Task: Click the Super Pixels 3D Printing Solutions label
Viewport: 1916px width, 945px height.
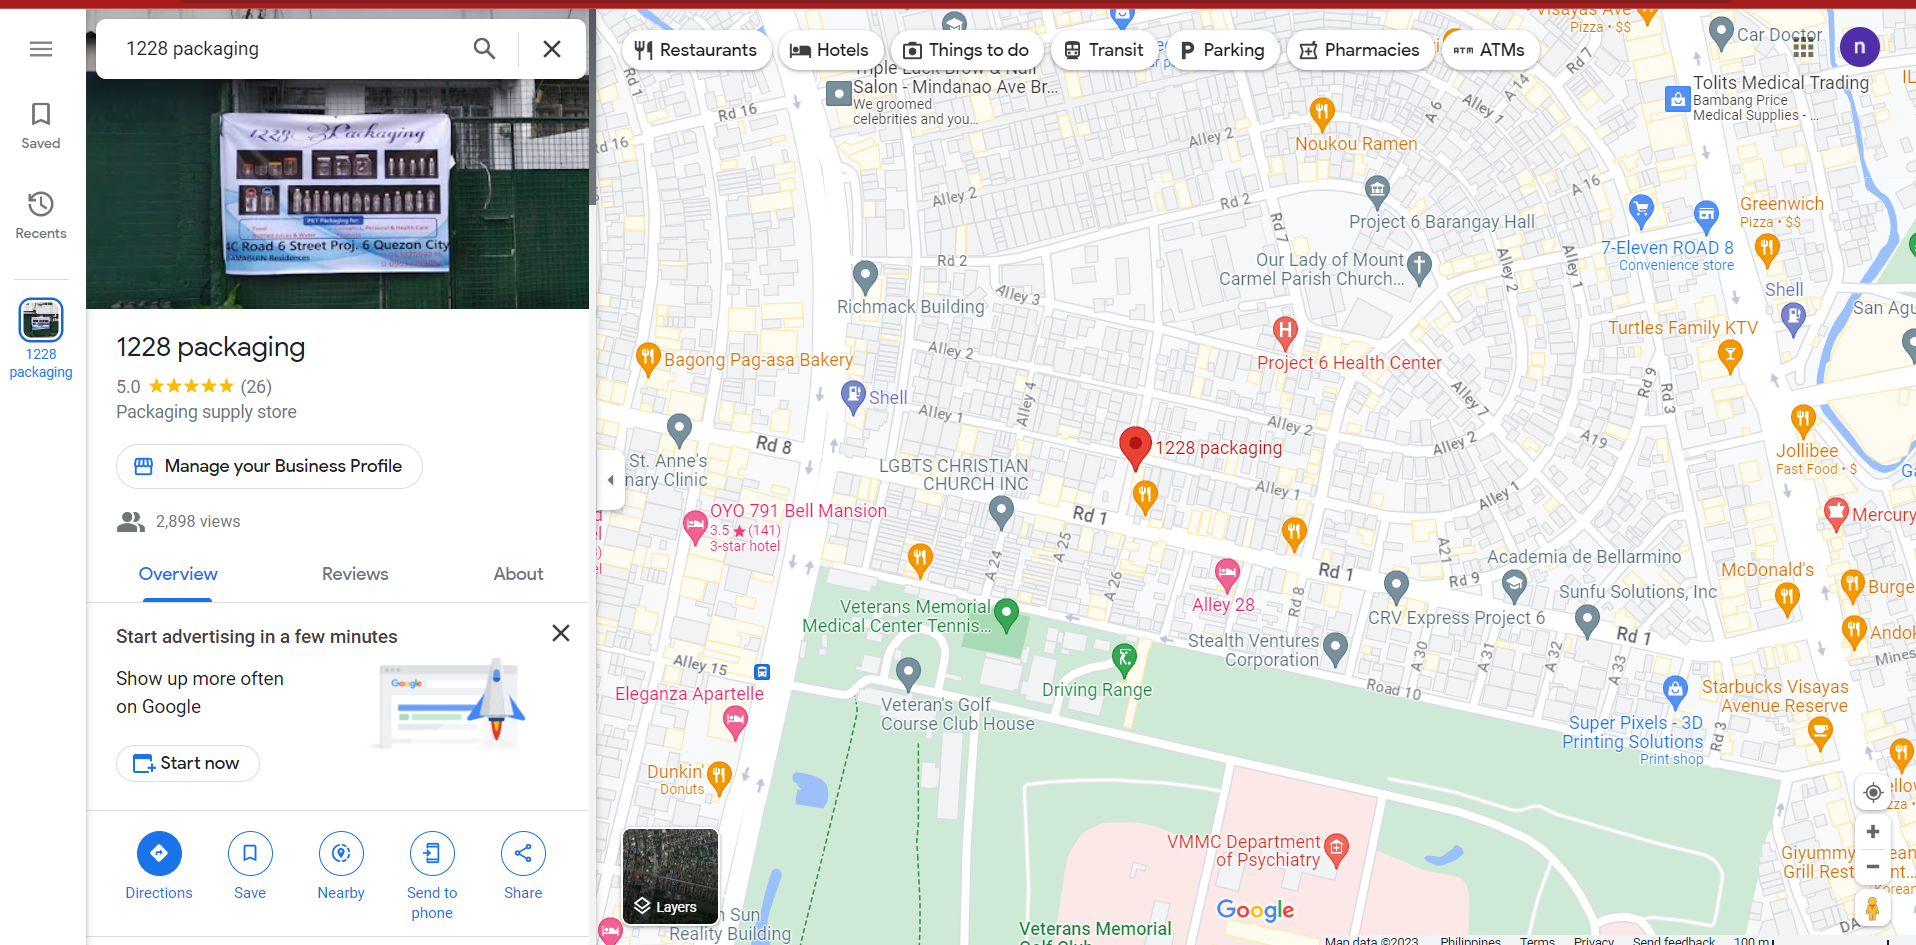Action: (x=1633, y=733)
